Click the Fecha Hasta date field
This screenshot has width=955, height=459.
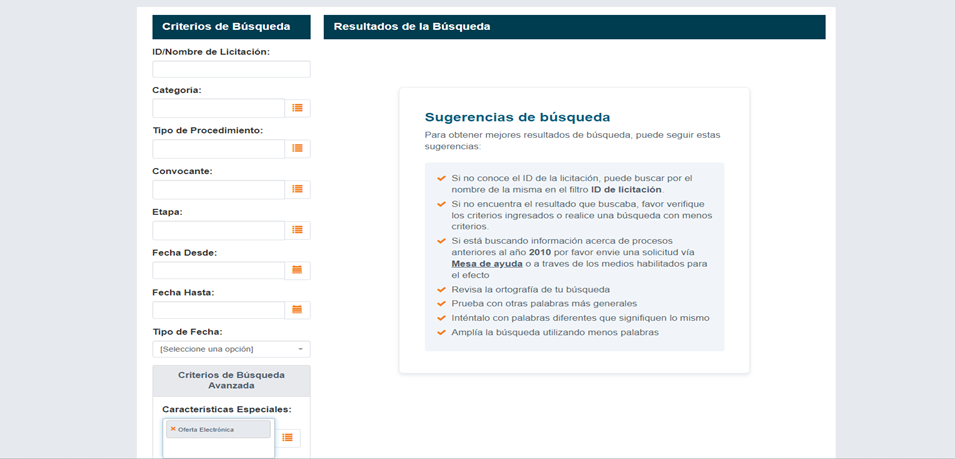pyautogui.click(x=218, y=310)
